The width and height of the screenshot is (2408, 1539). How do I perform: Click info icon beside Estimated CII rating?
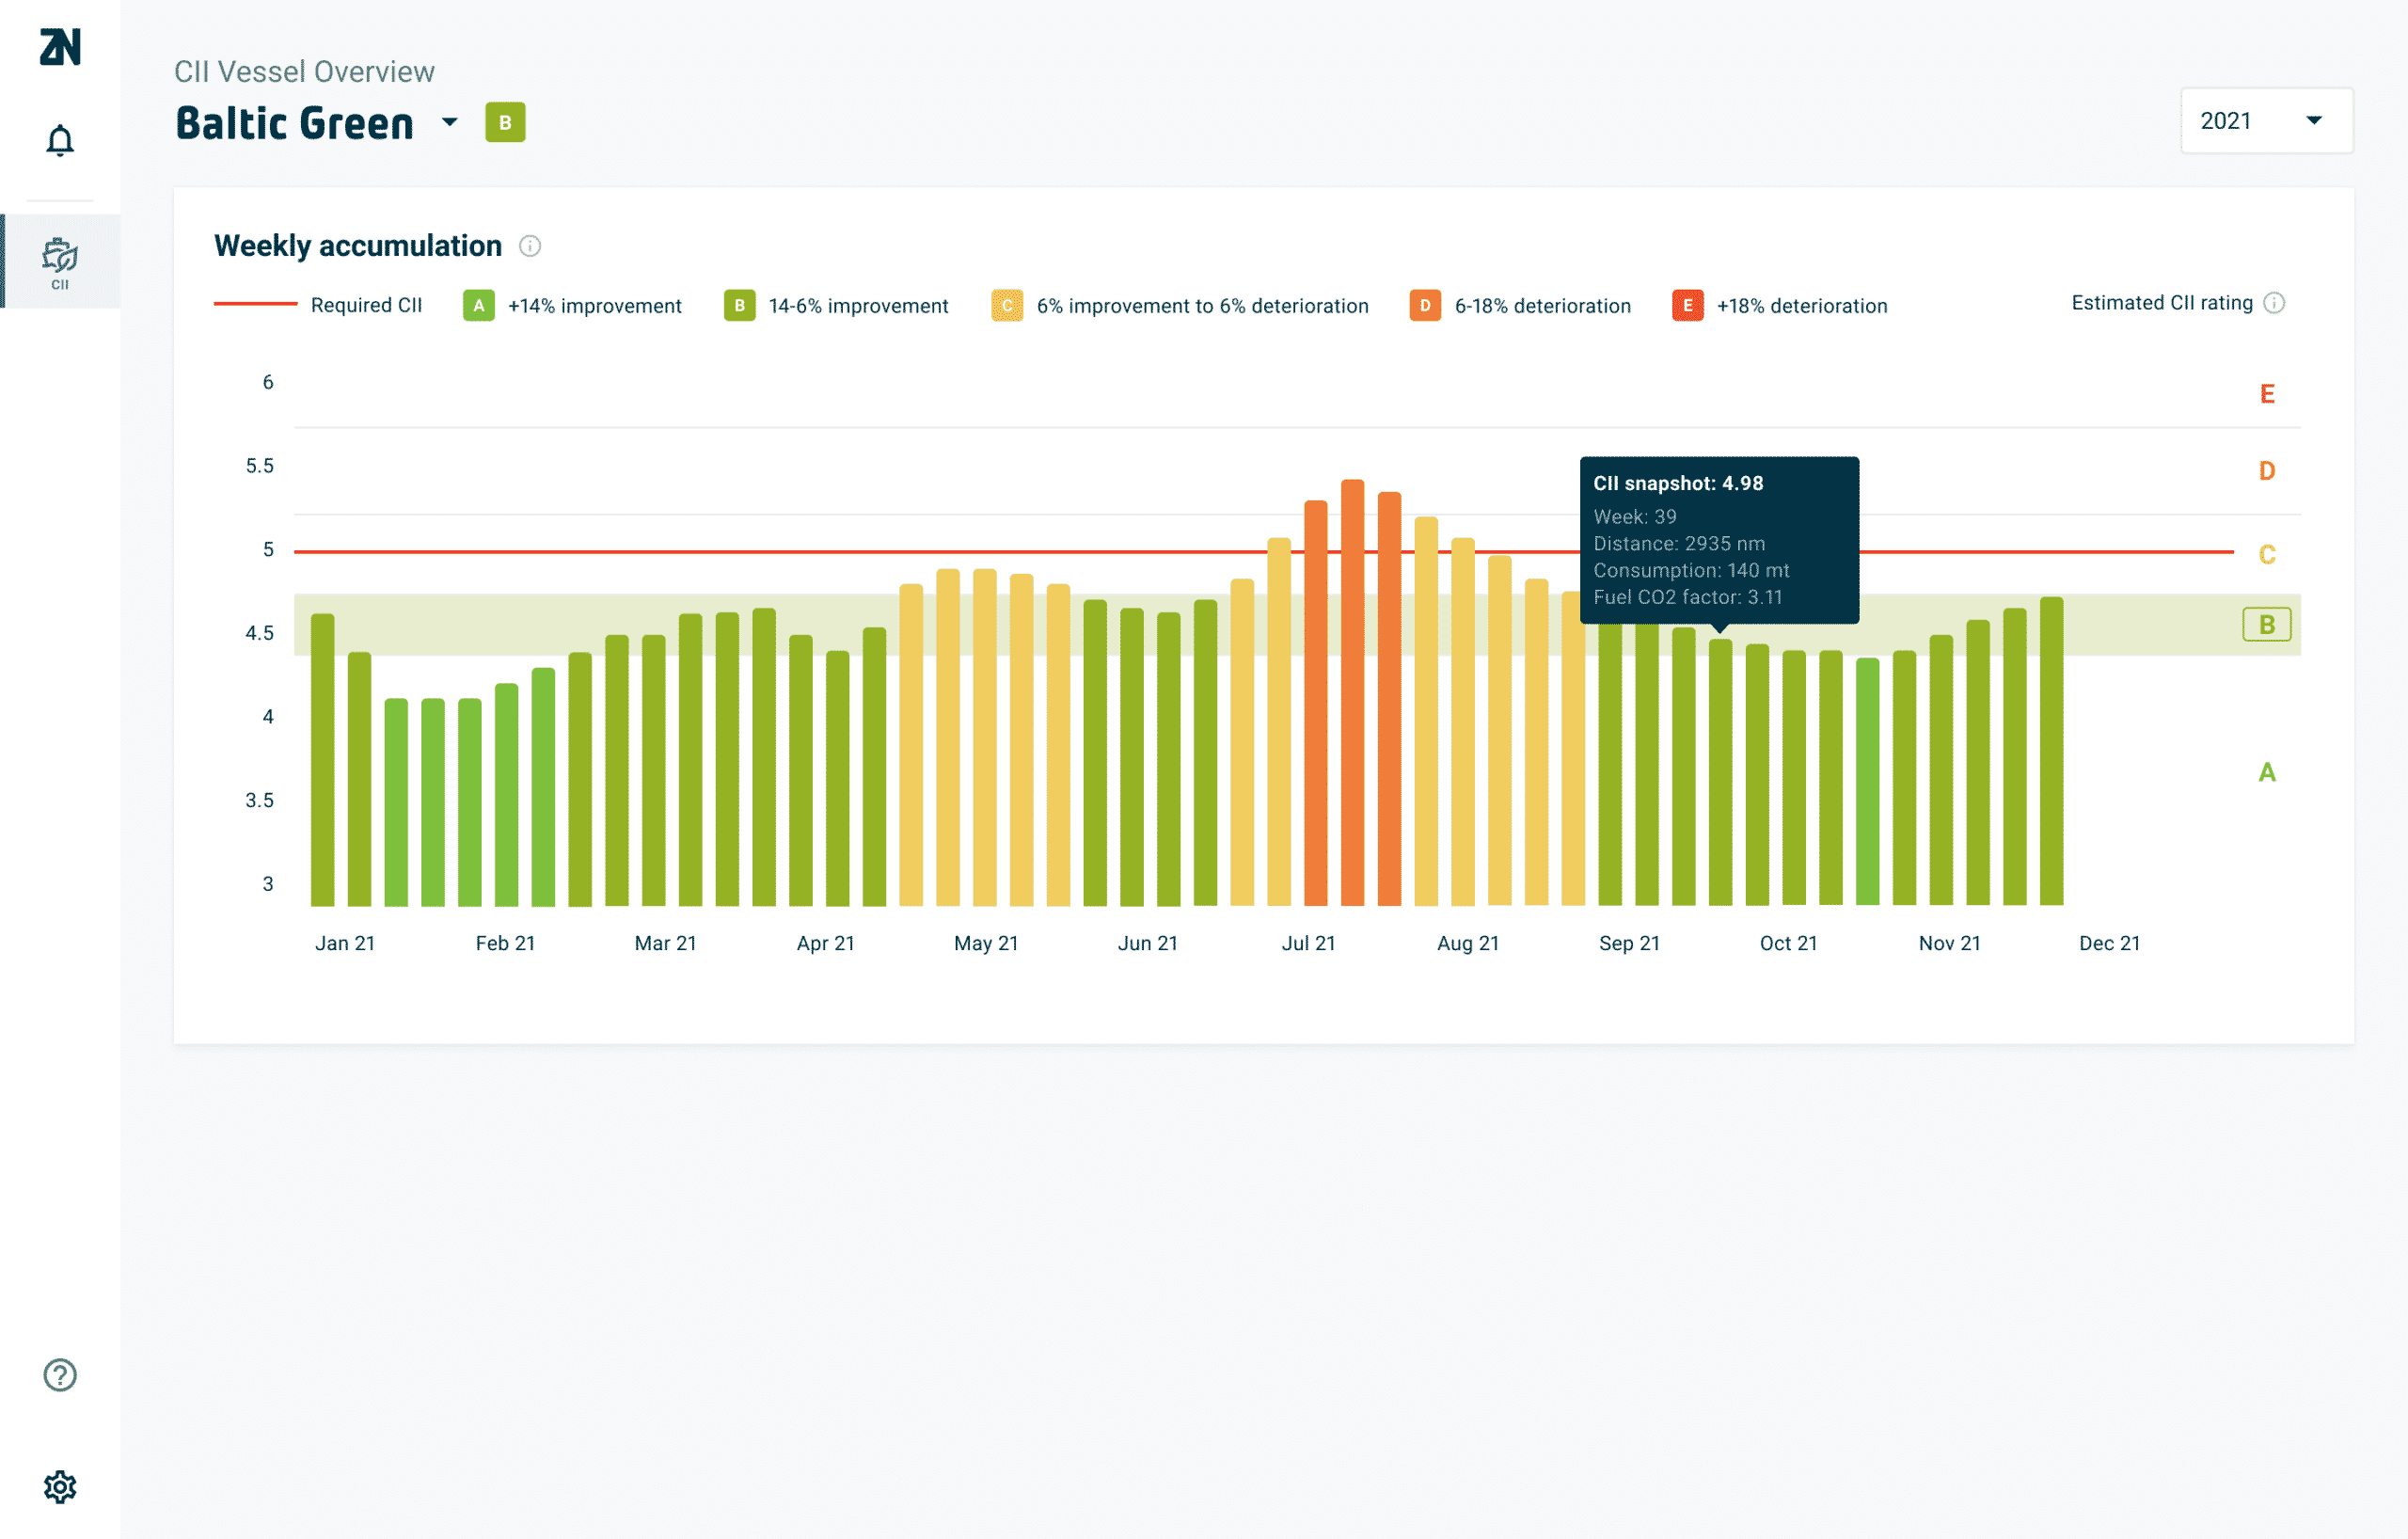2274,303
